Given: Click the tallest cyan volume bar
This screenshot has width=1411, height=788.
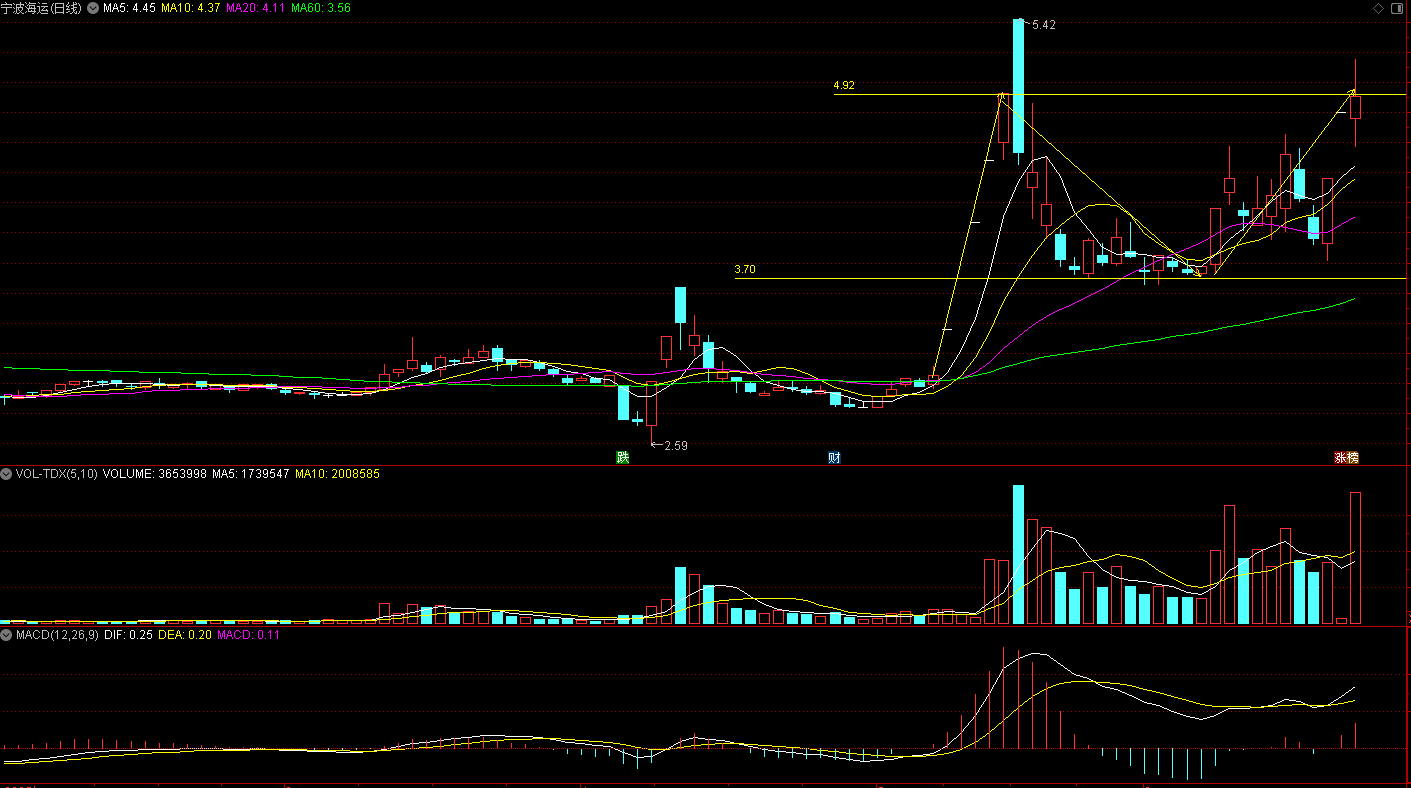Looking at the screenshot, I should coord(1018,554).
